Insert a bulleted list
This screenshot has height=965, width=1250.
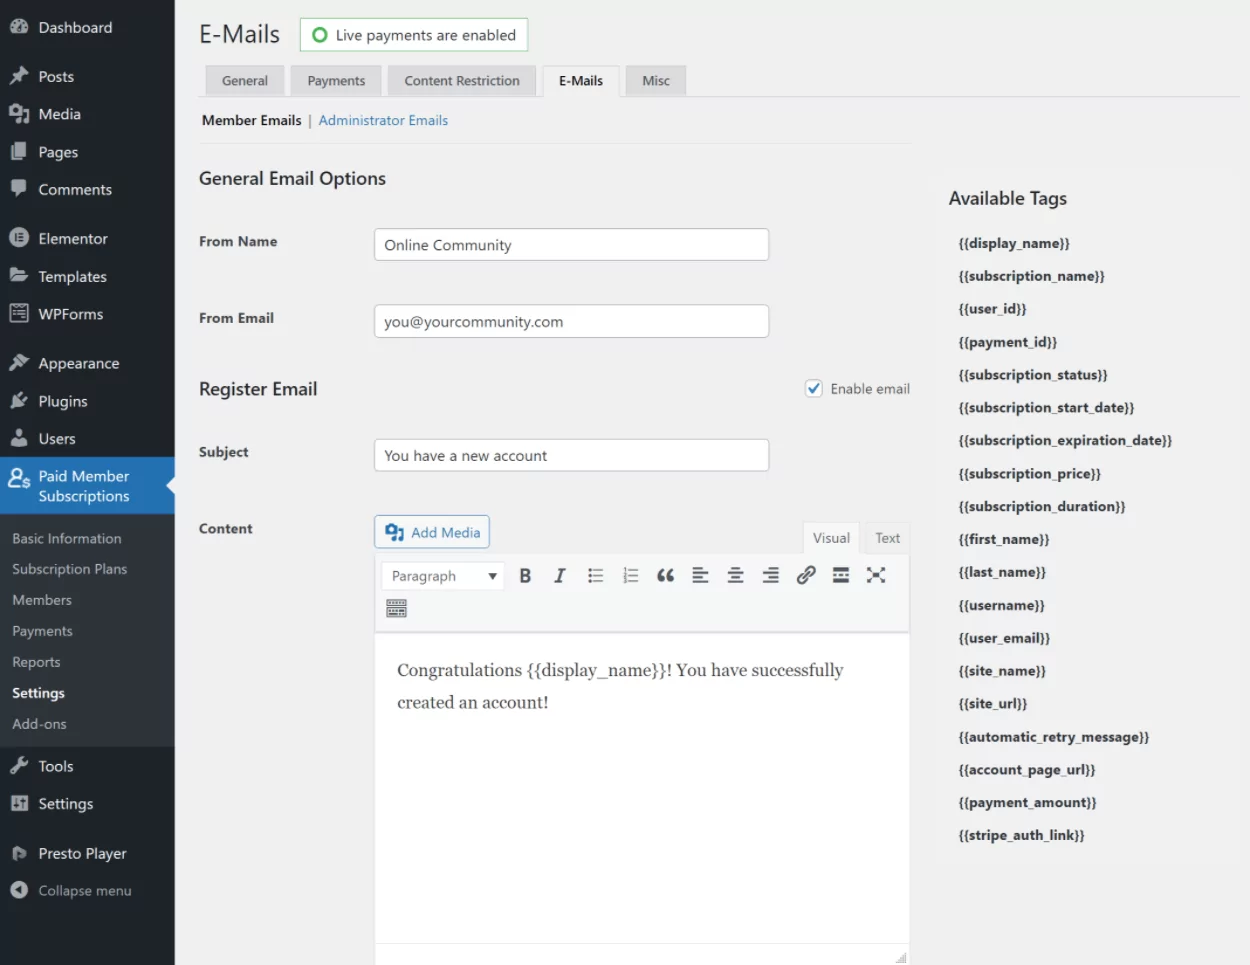[x=596, y=575]
